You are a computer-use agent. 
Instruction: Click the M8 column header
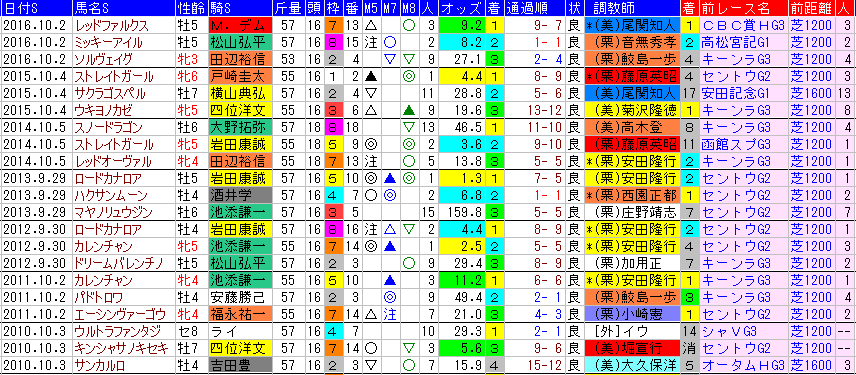click(408, 9)
